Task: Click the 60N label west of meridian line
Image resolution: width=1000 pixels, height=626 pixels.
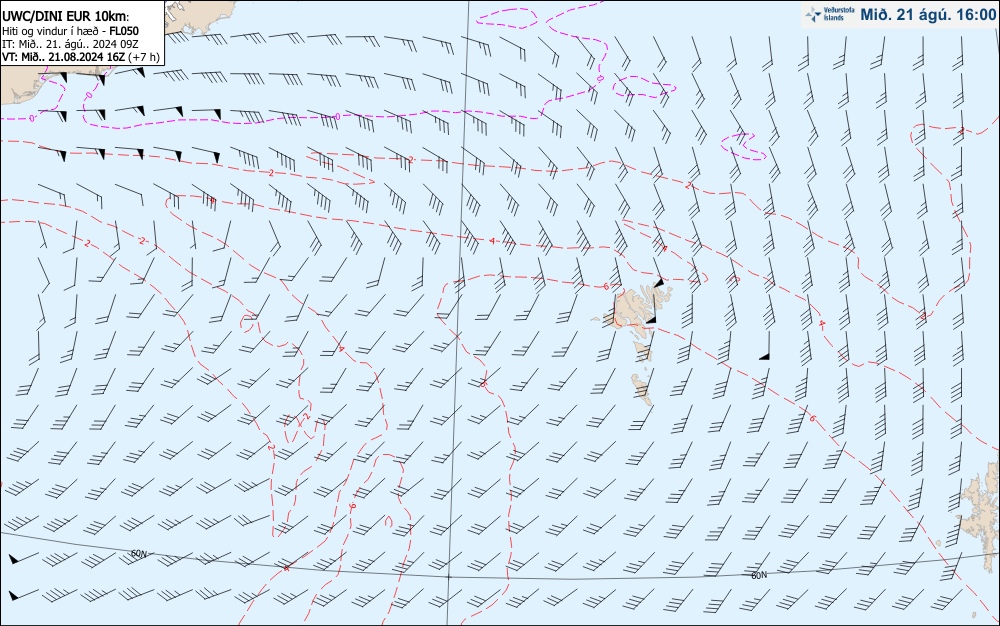Action: pyautogui.click(x=138, y=554)
